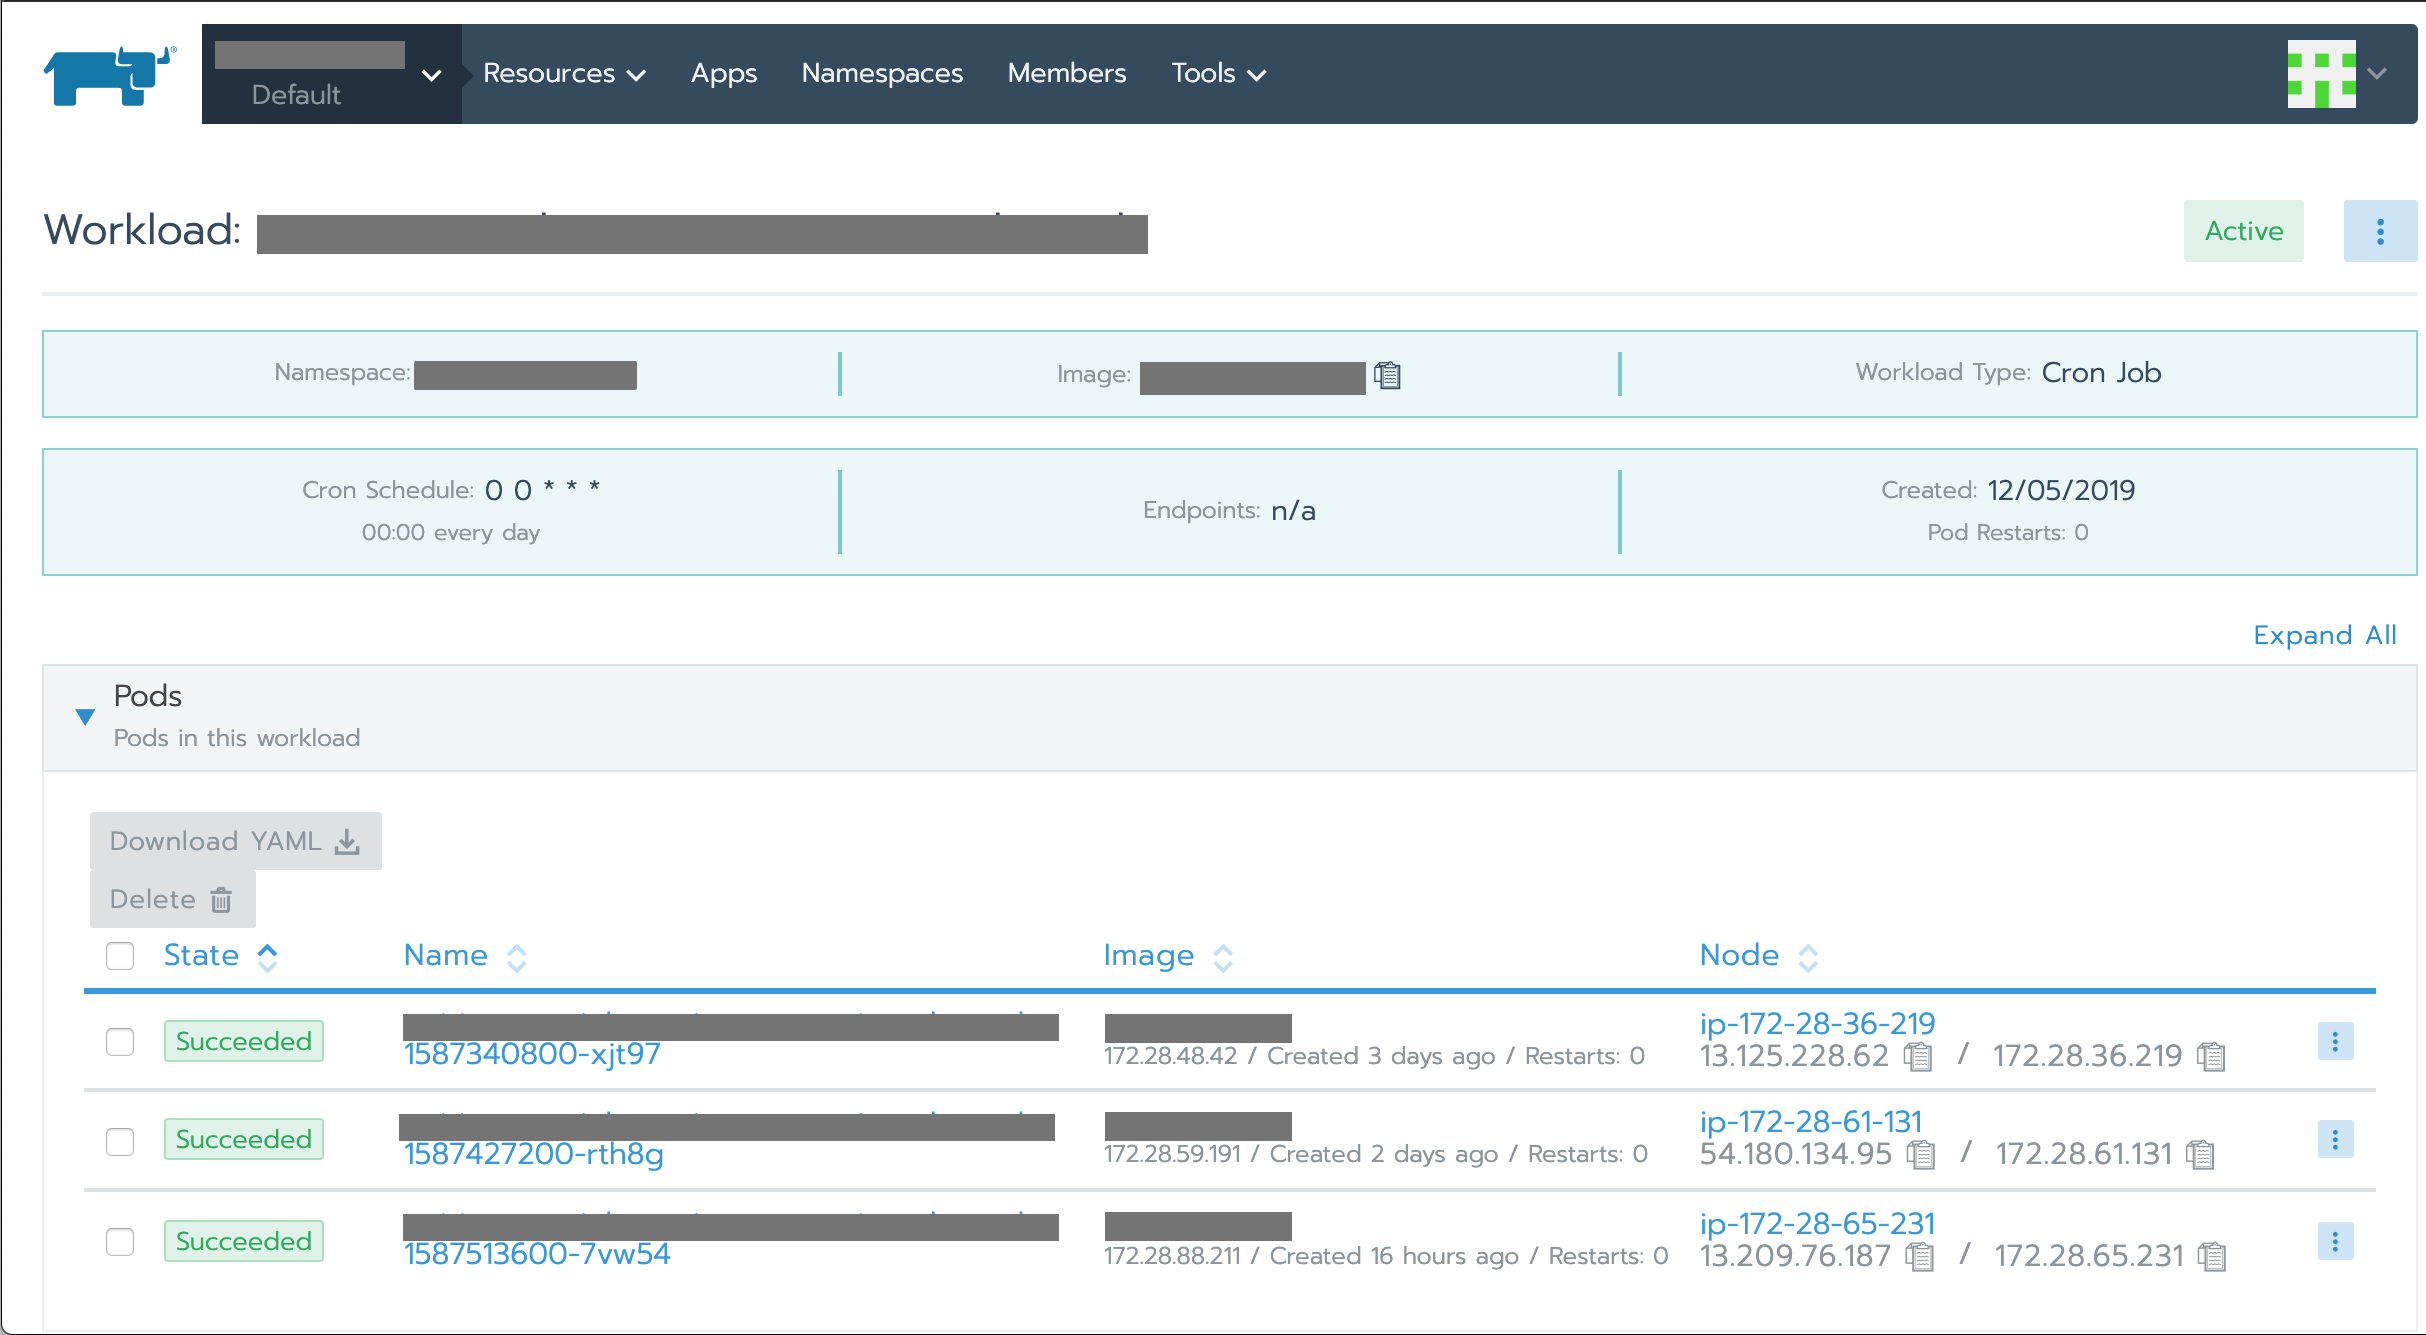The width and height of the screenshot is (2426, 1335).
Task: Sort pods by Image column
Action: 1168,956
